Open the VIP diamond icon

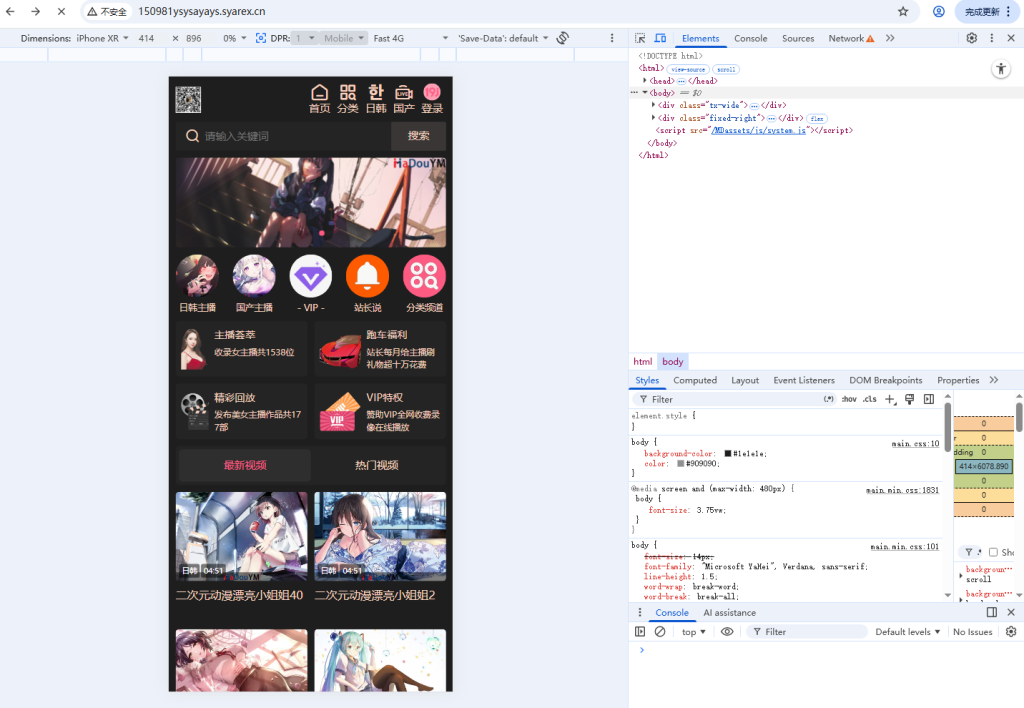pyautogui.click(x=310, y=276)
